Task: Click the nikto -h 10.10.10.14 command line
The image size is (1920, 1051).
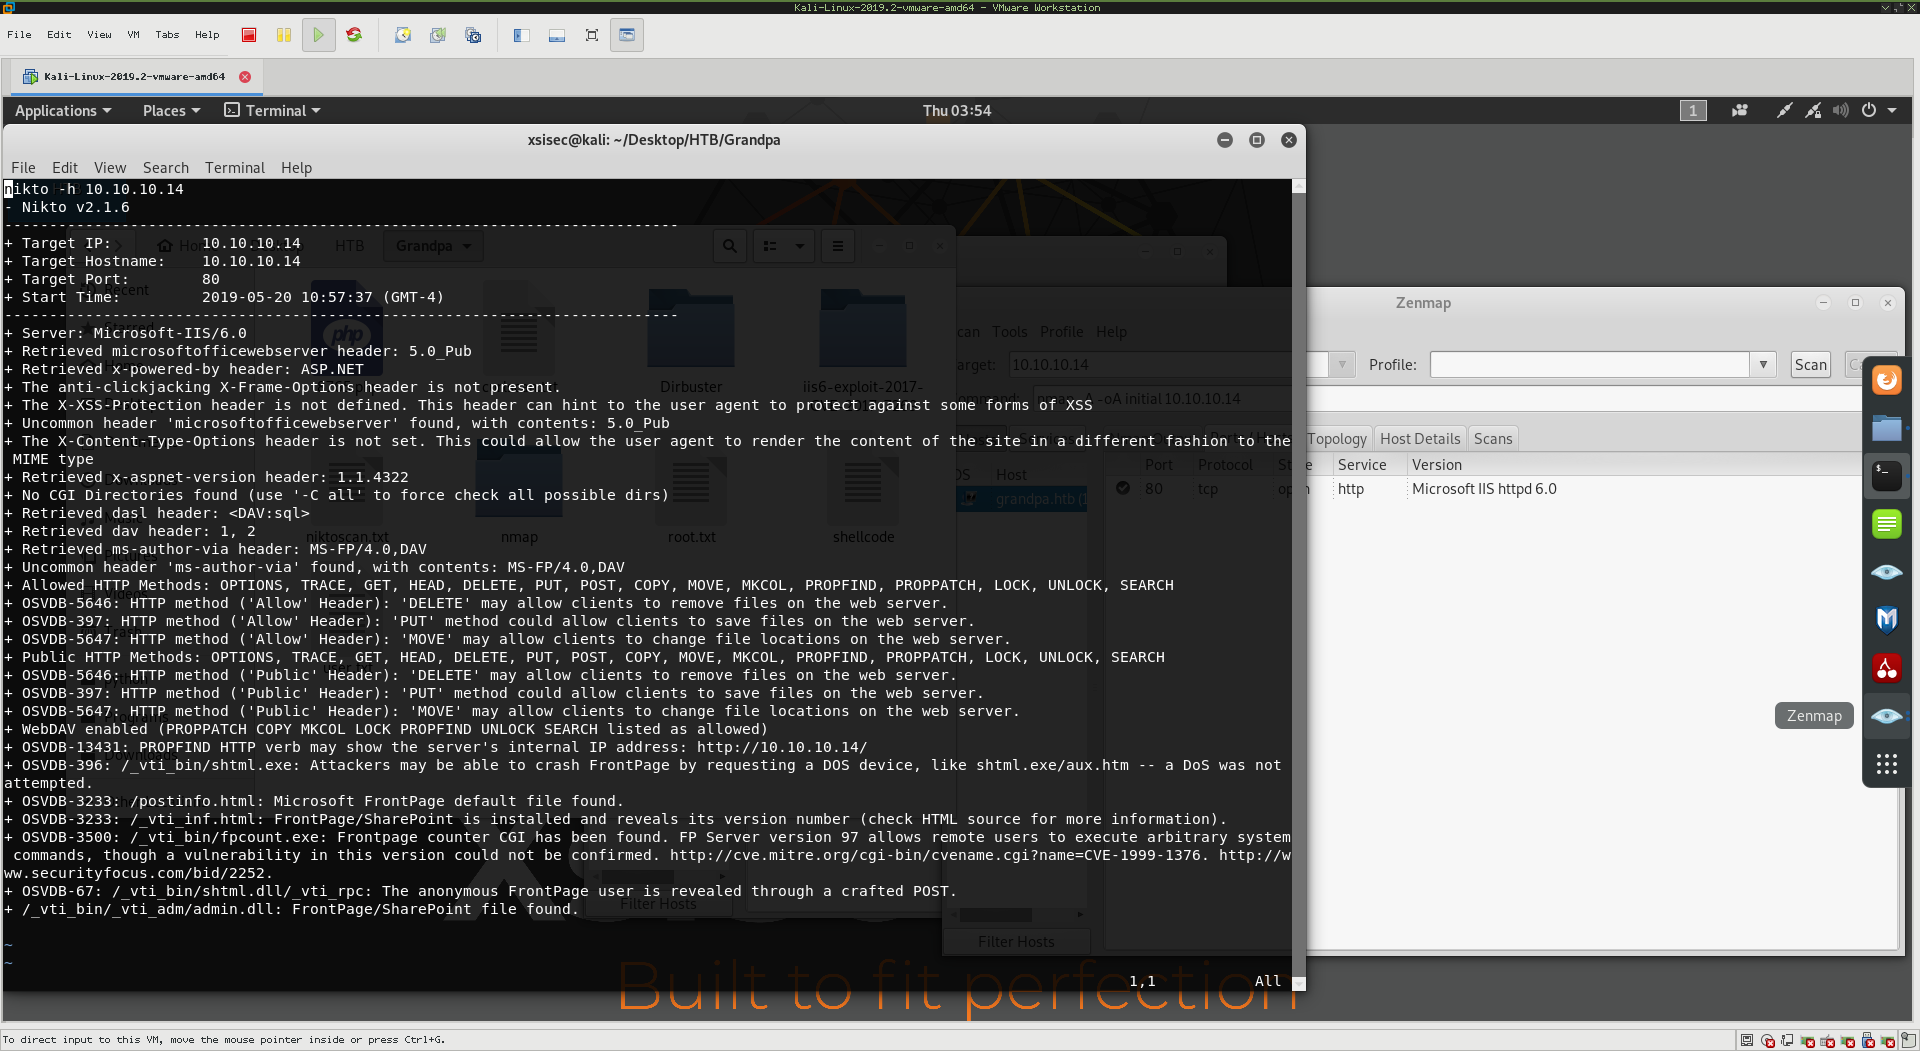Action: coord(94,189)
